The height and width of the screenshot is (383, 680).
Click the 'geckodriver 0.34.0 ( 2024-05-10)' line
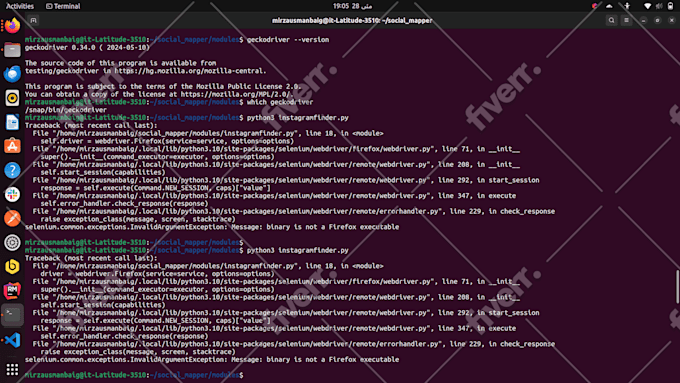(87, 47)
